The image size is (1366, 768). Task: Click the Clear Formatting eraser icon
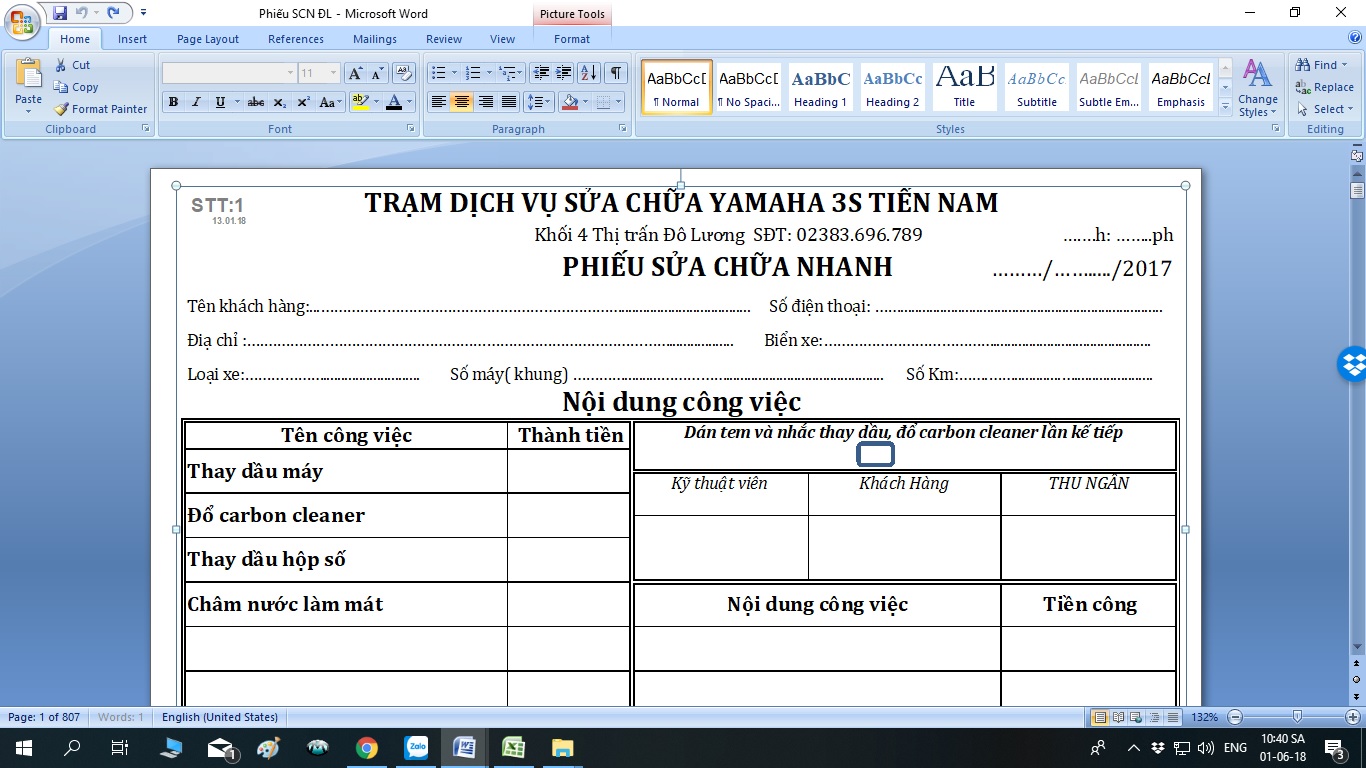[x=404, y=73]
